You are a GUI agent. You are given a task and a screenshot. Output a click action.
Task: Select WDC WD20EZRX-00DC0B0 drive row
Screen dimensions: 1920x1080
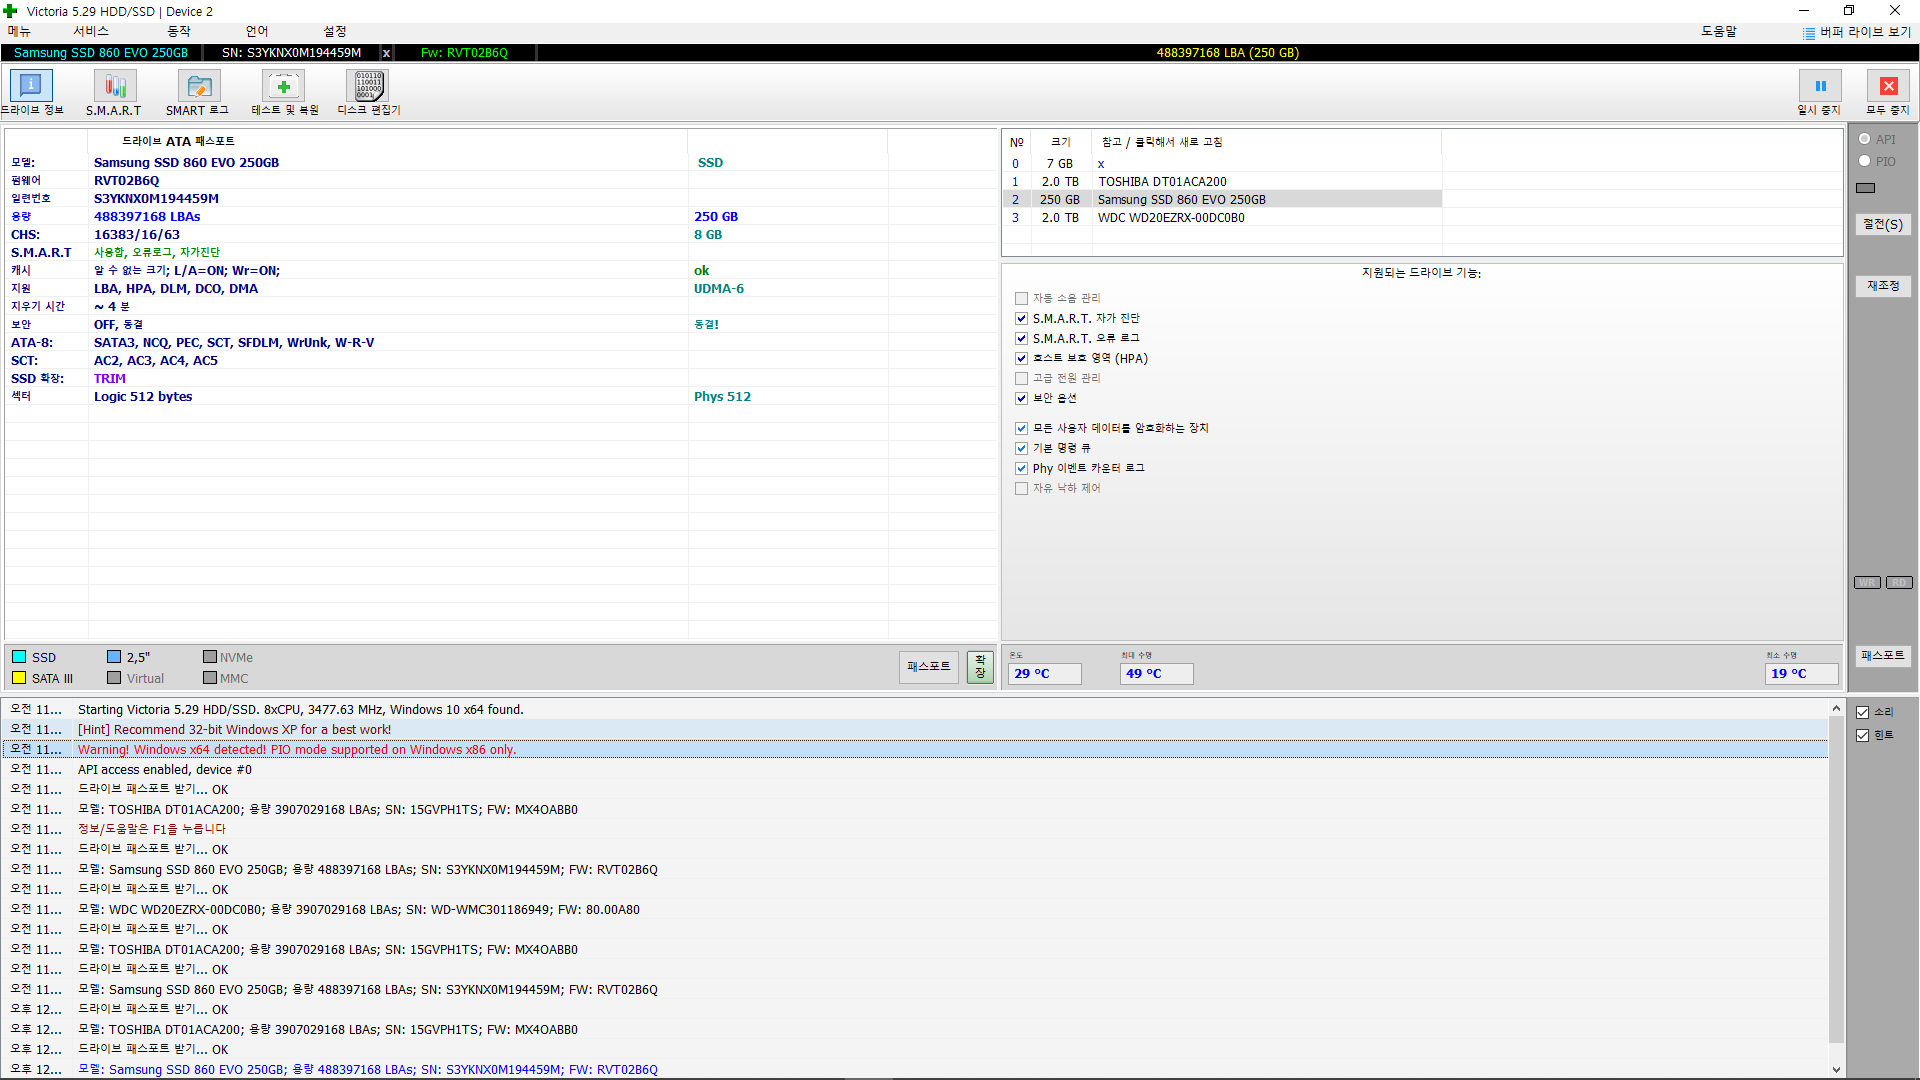click(x=1223, y=218)
